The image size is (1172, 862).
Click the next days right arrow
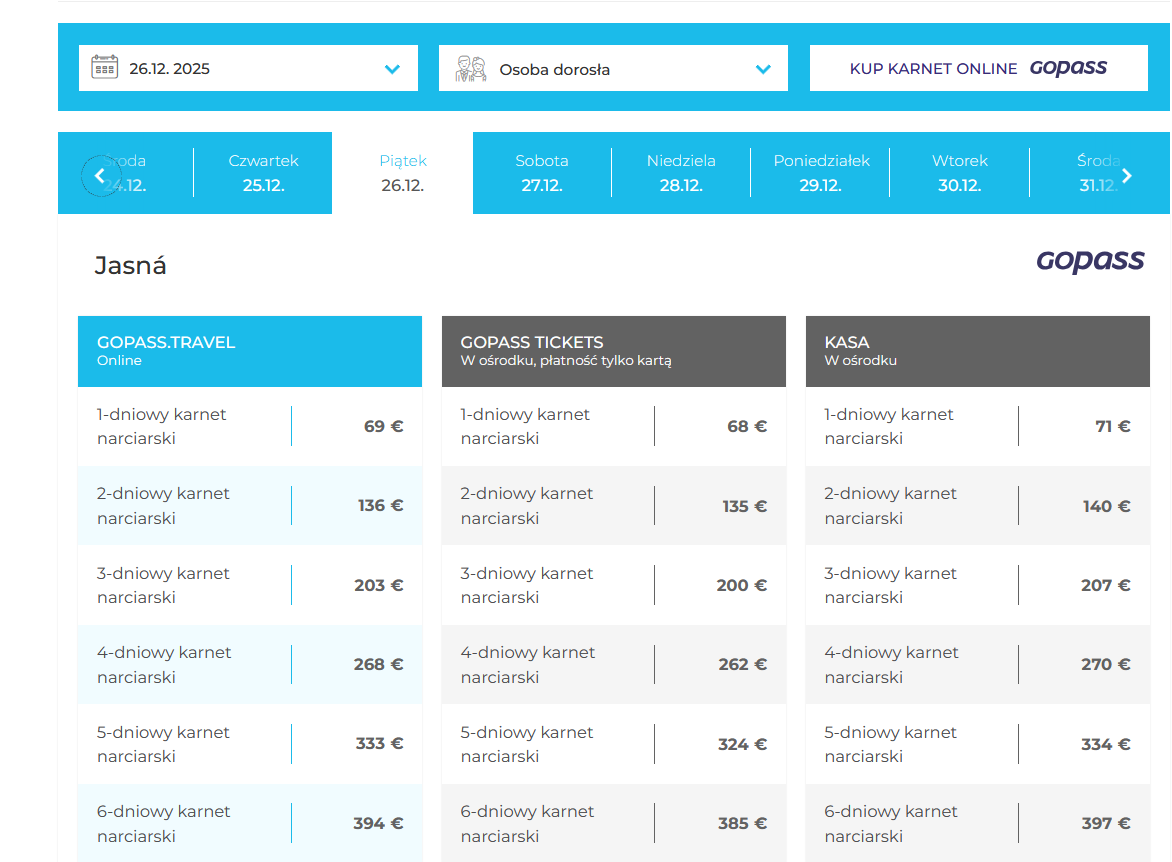(1127, 176)
